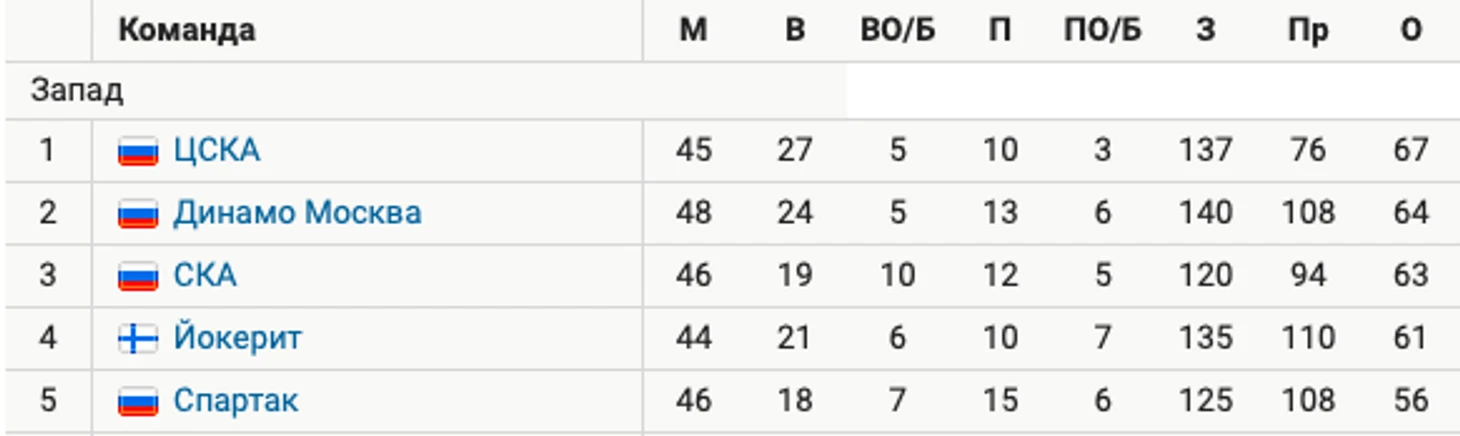Click the Russian flag next to СКА
This screenshot has width=1460, height=436.
[x=138, y=276]
